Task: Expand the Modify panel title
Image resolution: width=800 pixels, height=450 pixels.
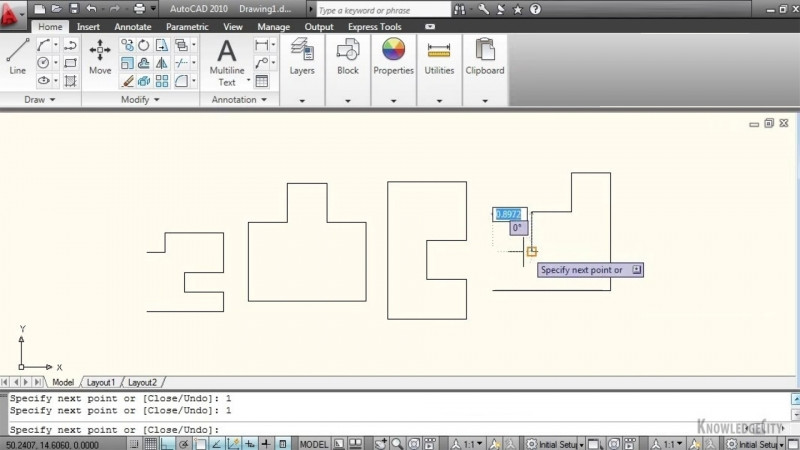Action: click(x=140, y=99)
